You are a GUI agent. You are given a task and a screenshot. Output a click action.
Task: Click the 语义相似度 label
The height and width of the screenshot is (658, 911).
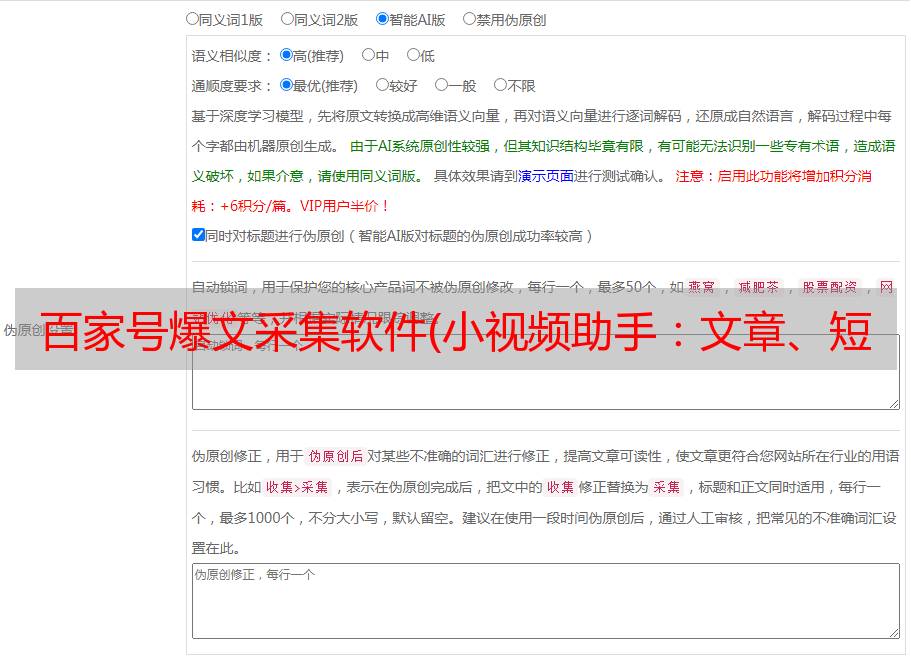tap(232, 56)
